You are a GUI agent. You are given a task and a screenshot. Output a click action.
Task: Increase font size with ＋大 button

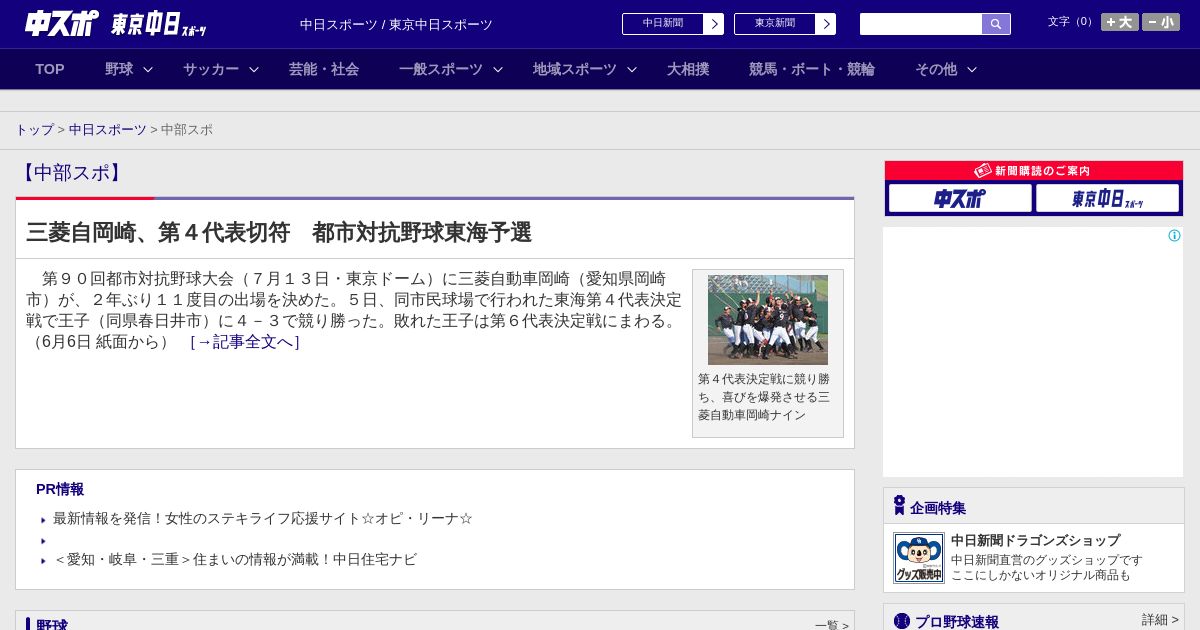coord(1120,22)
